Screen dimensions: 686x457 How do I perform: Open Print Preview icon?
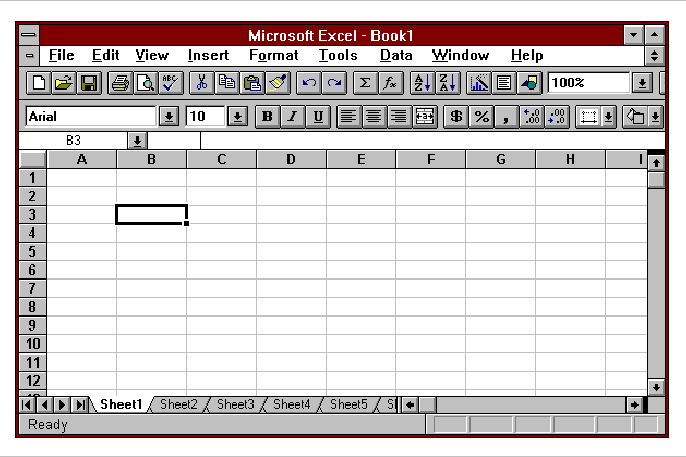pos(146,83)
